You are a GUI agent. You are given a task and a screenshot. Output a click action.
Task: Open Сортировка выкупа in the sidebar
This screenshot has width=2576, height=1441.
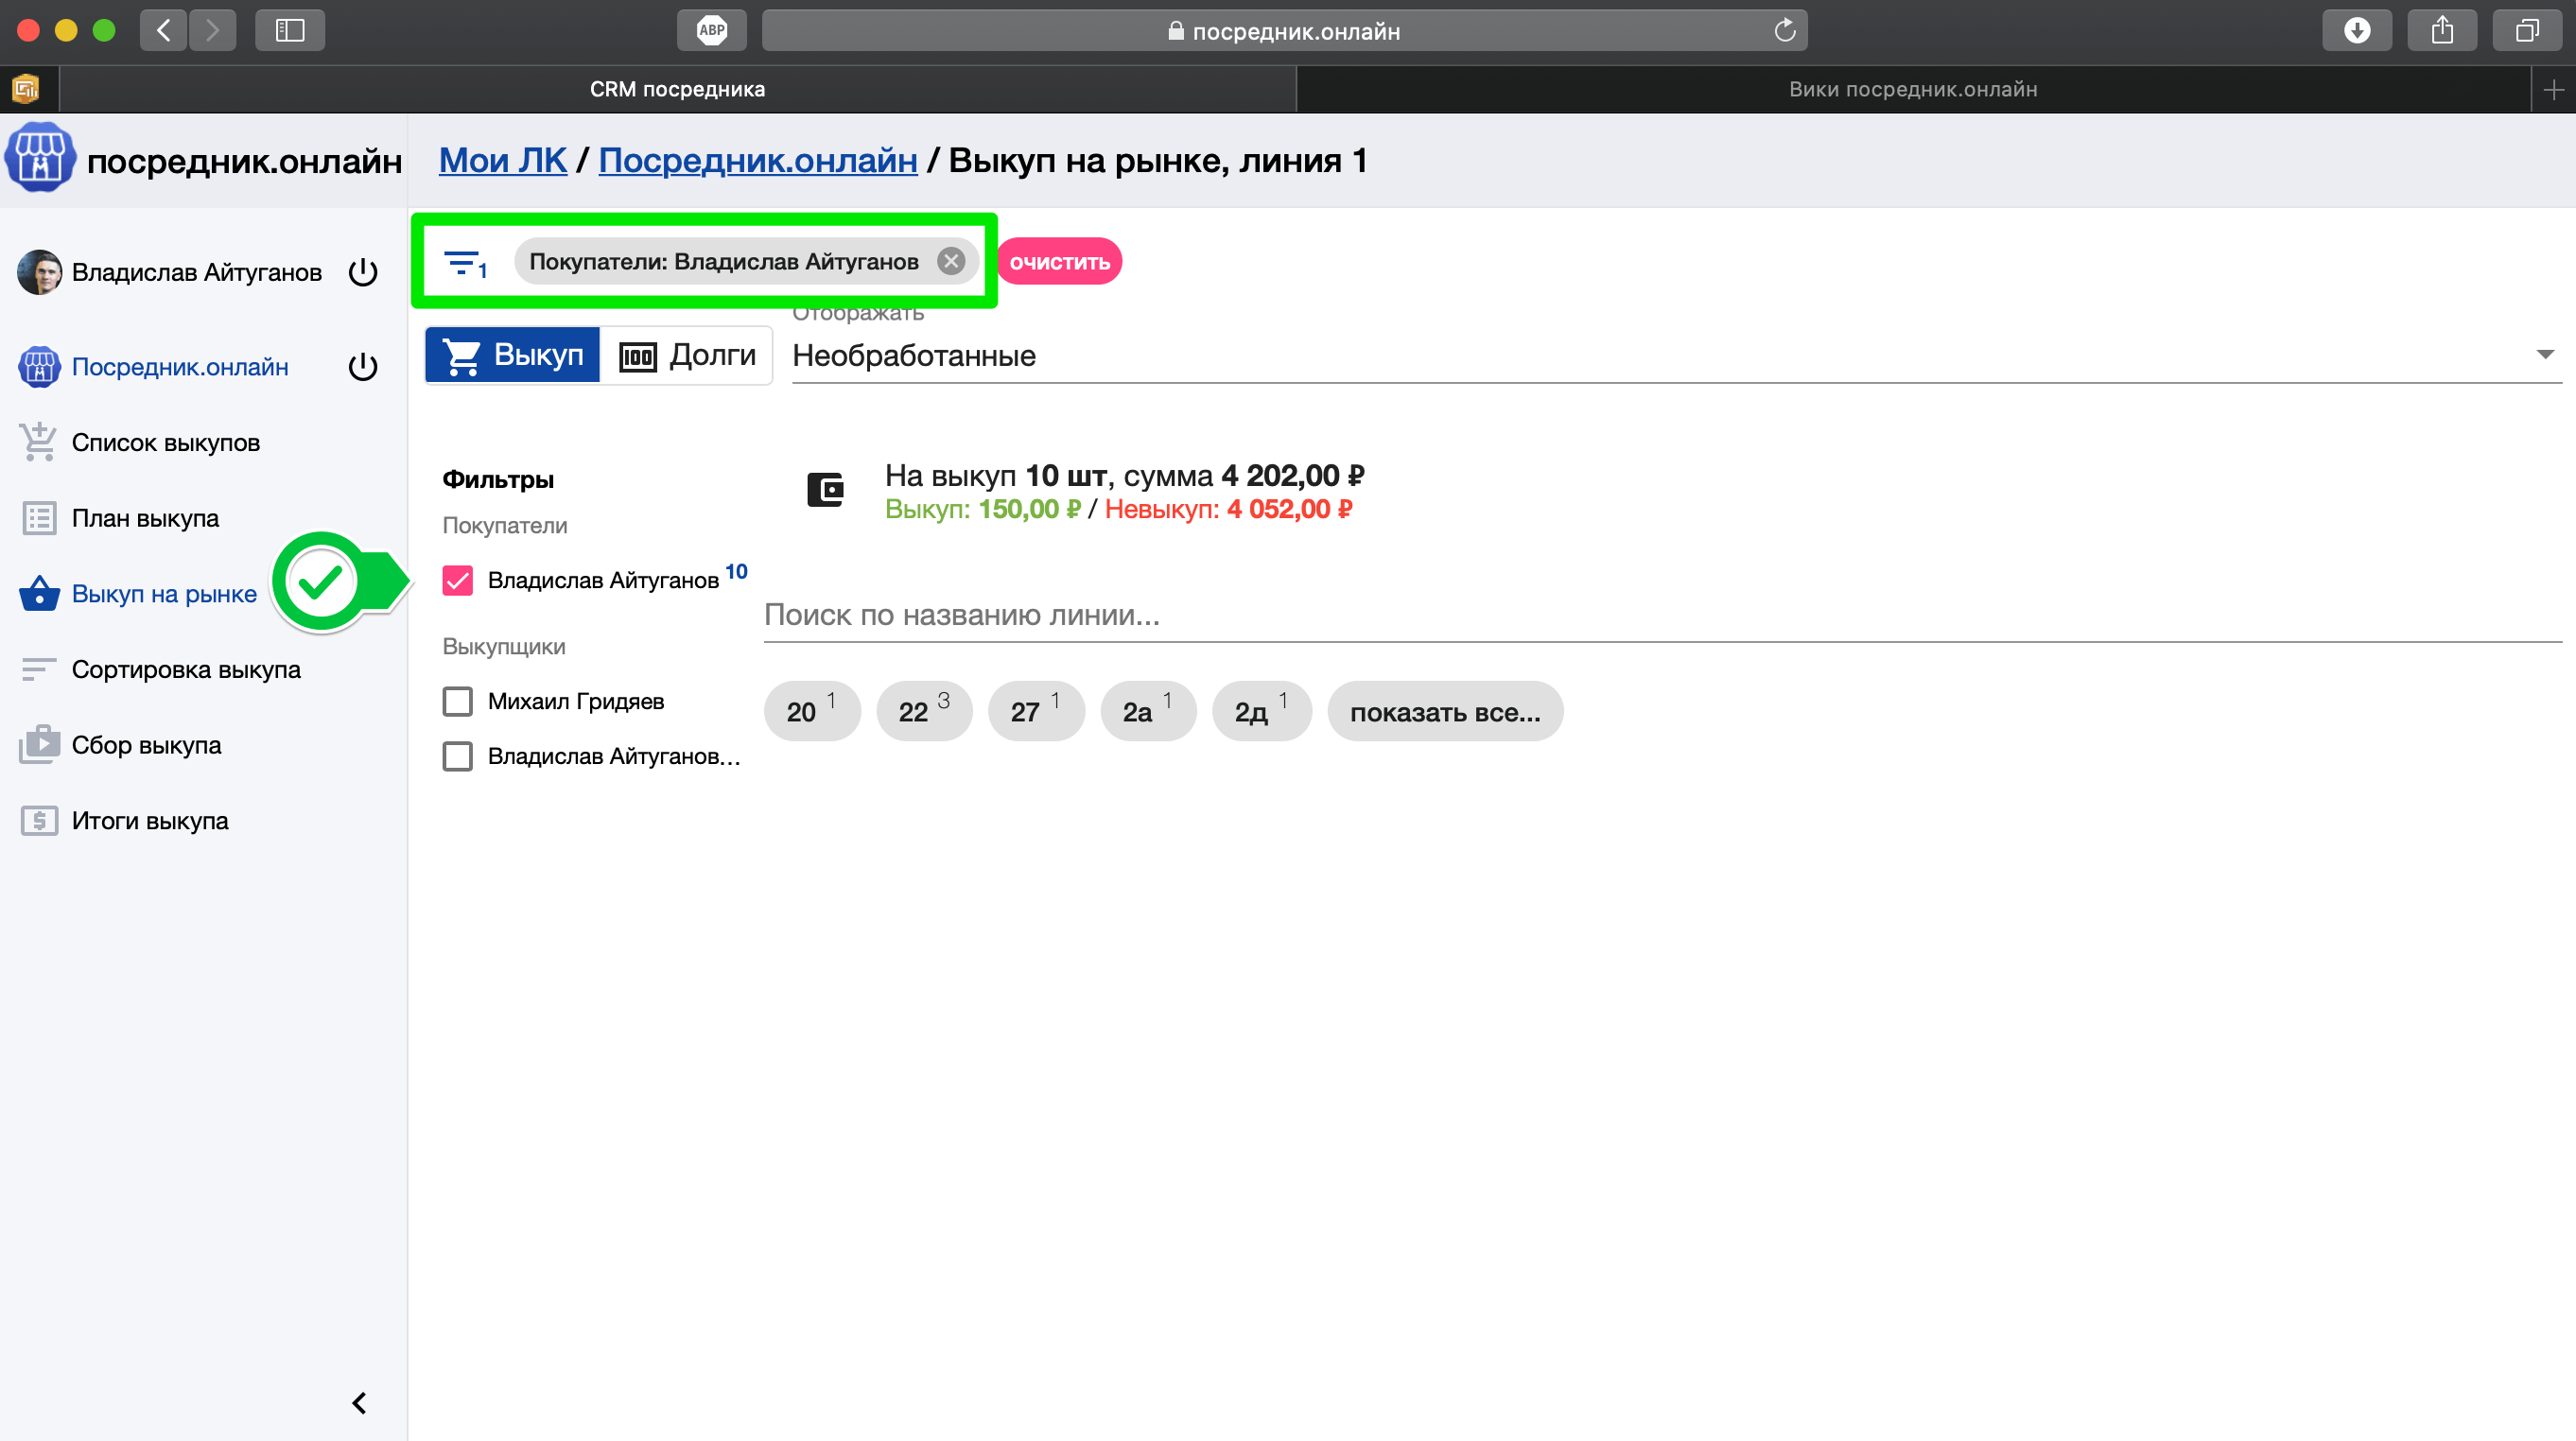(x=185, y=670)
